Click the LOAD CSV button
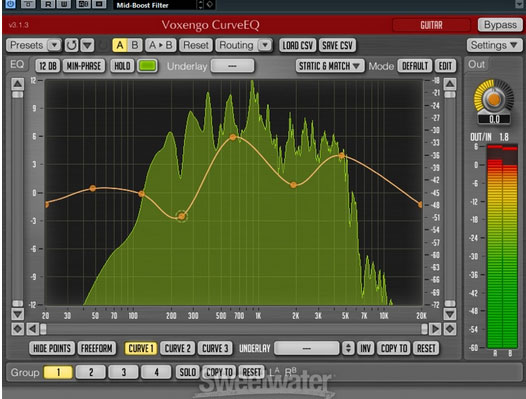Viewport: 526px width, 399px height. 298,45
